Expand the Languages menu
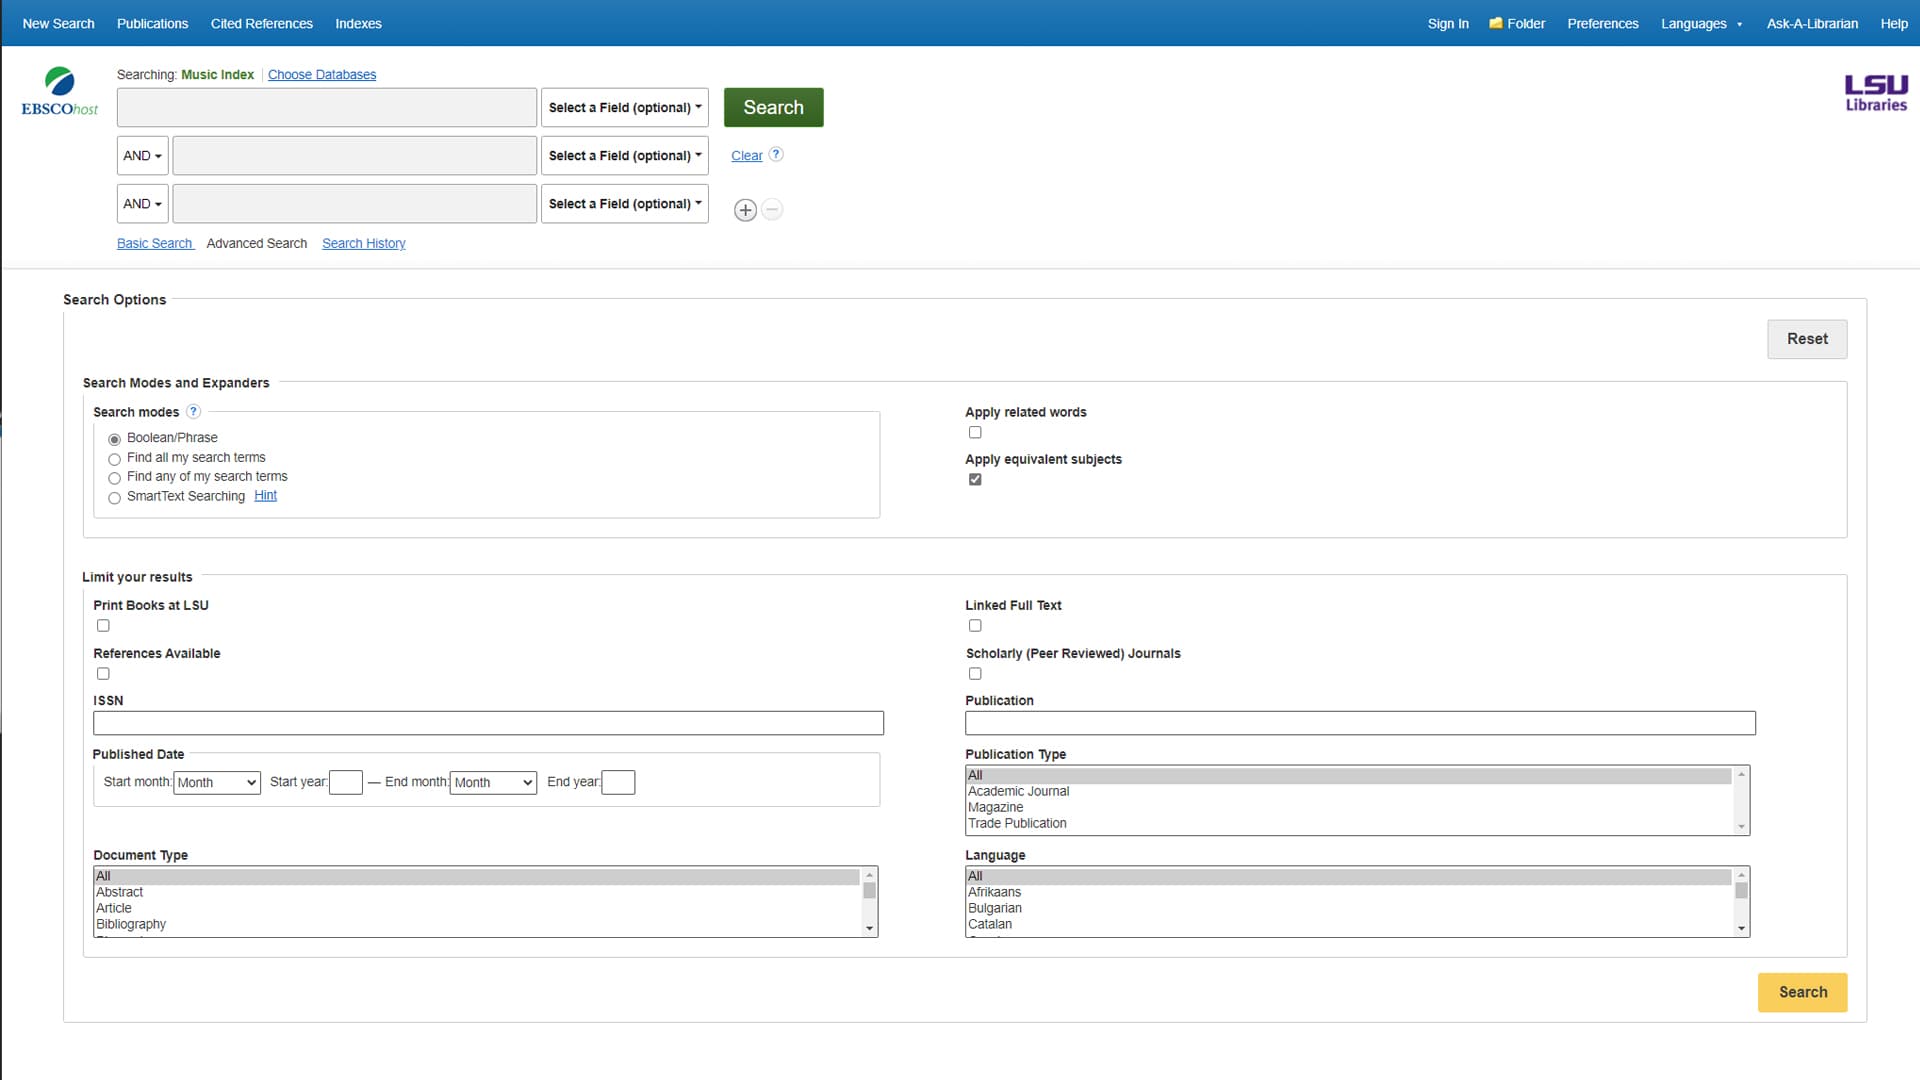 click(x=1701, y=23)
